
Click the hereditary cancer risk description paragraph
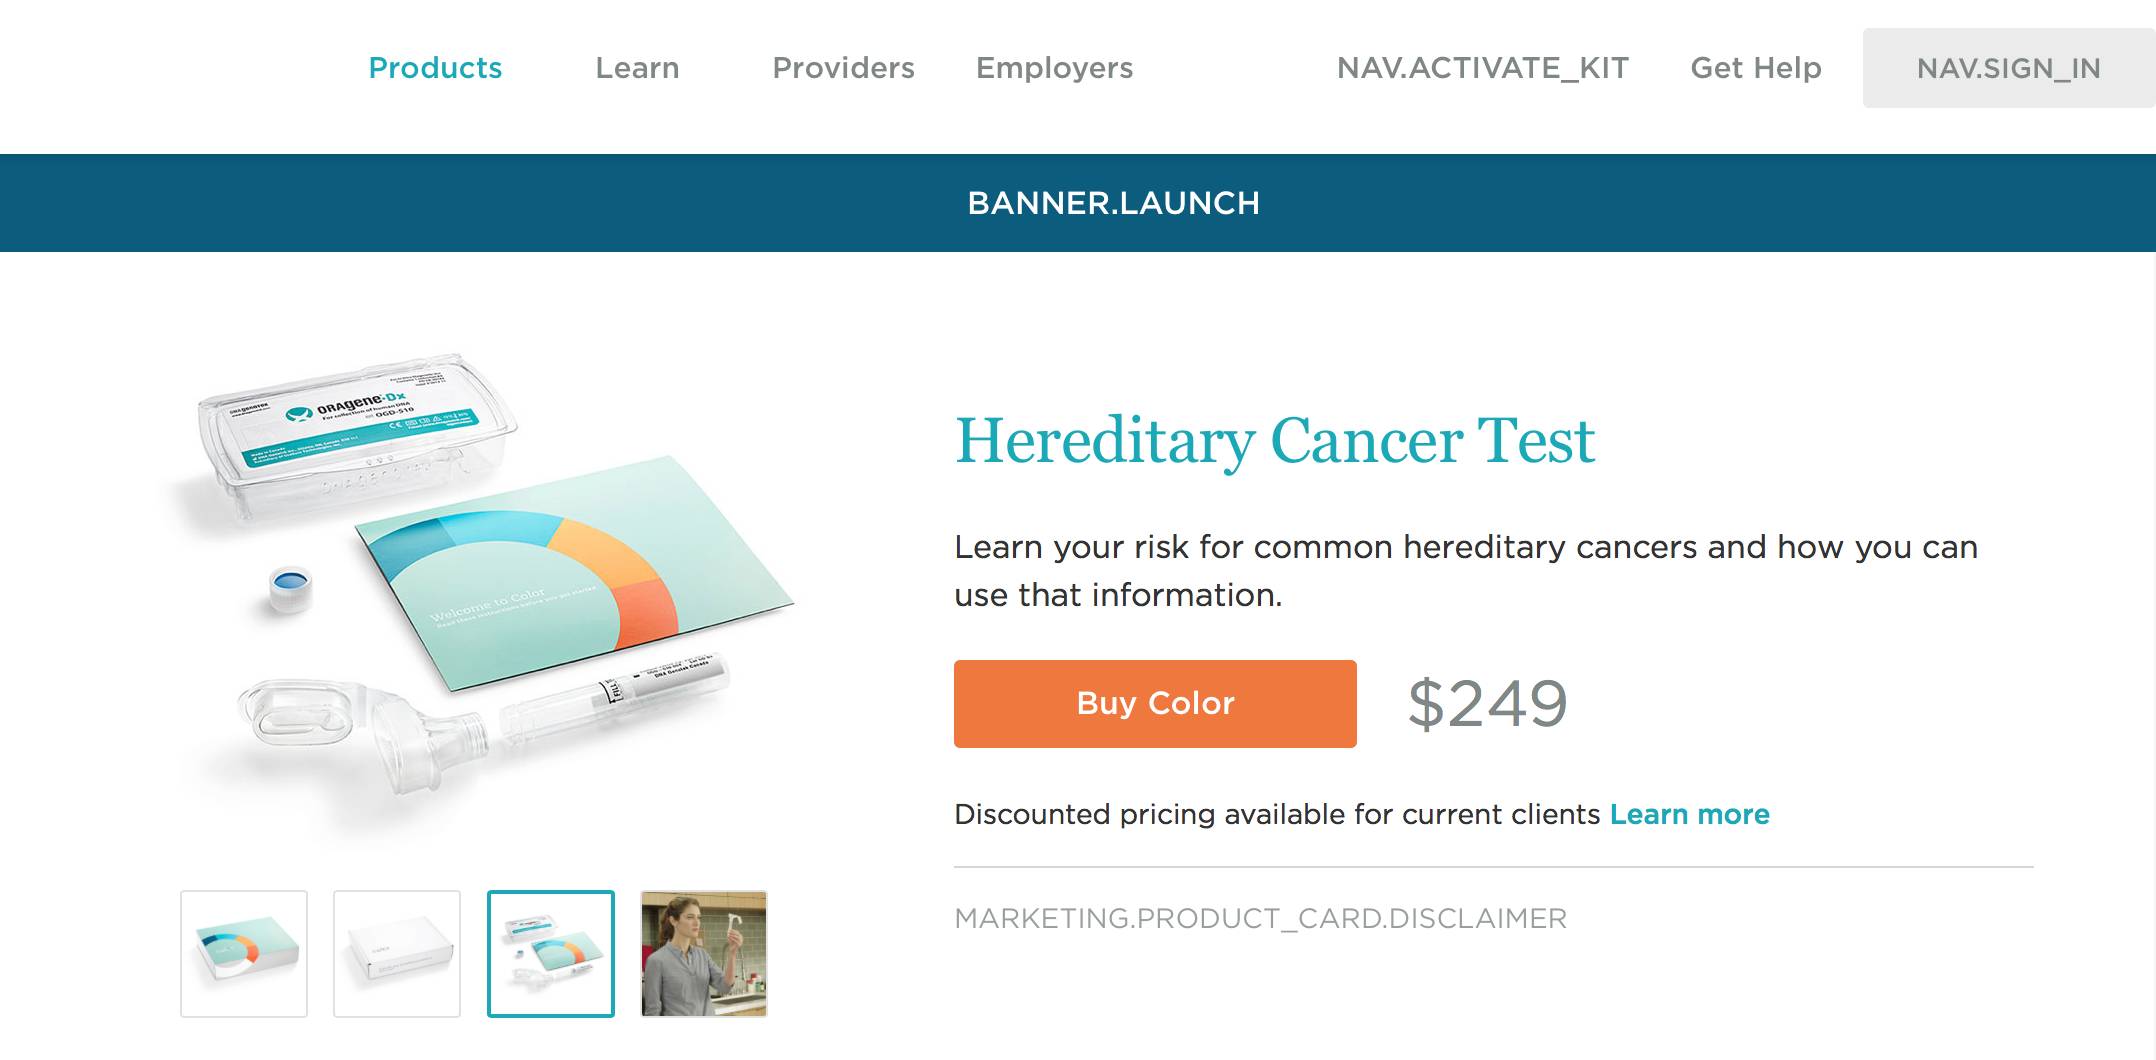pyautogui.click(x=1465, y=570)
